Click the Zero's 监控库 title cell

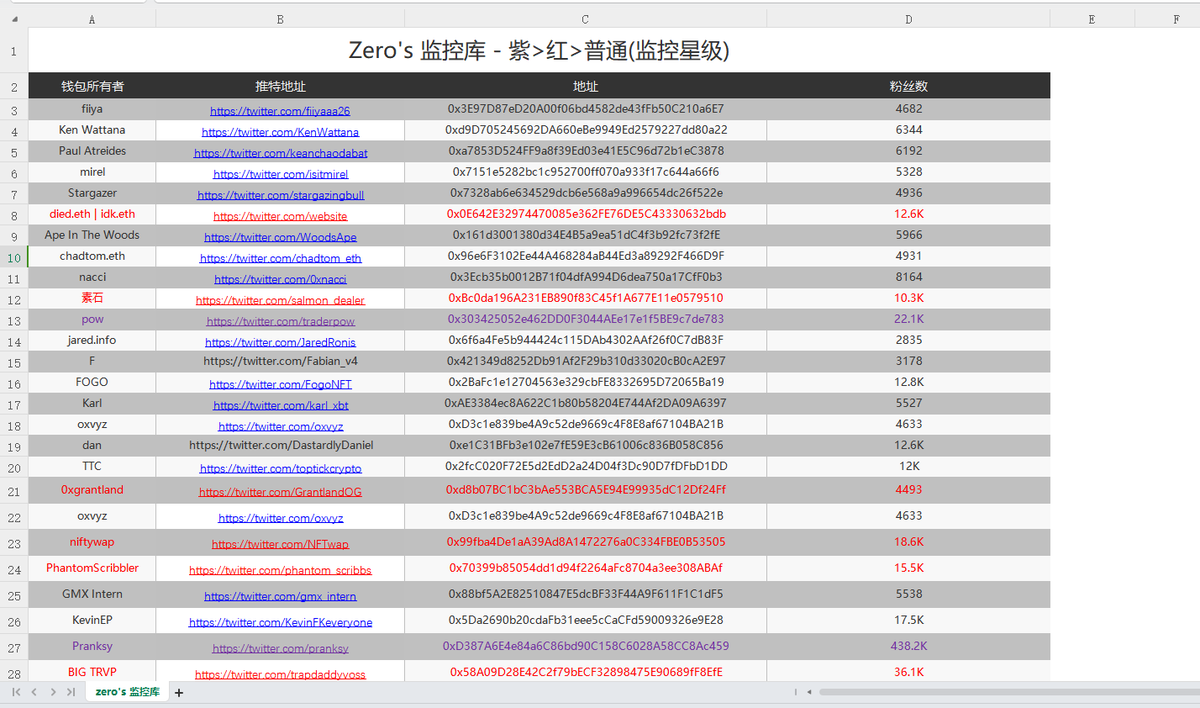539,50
